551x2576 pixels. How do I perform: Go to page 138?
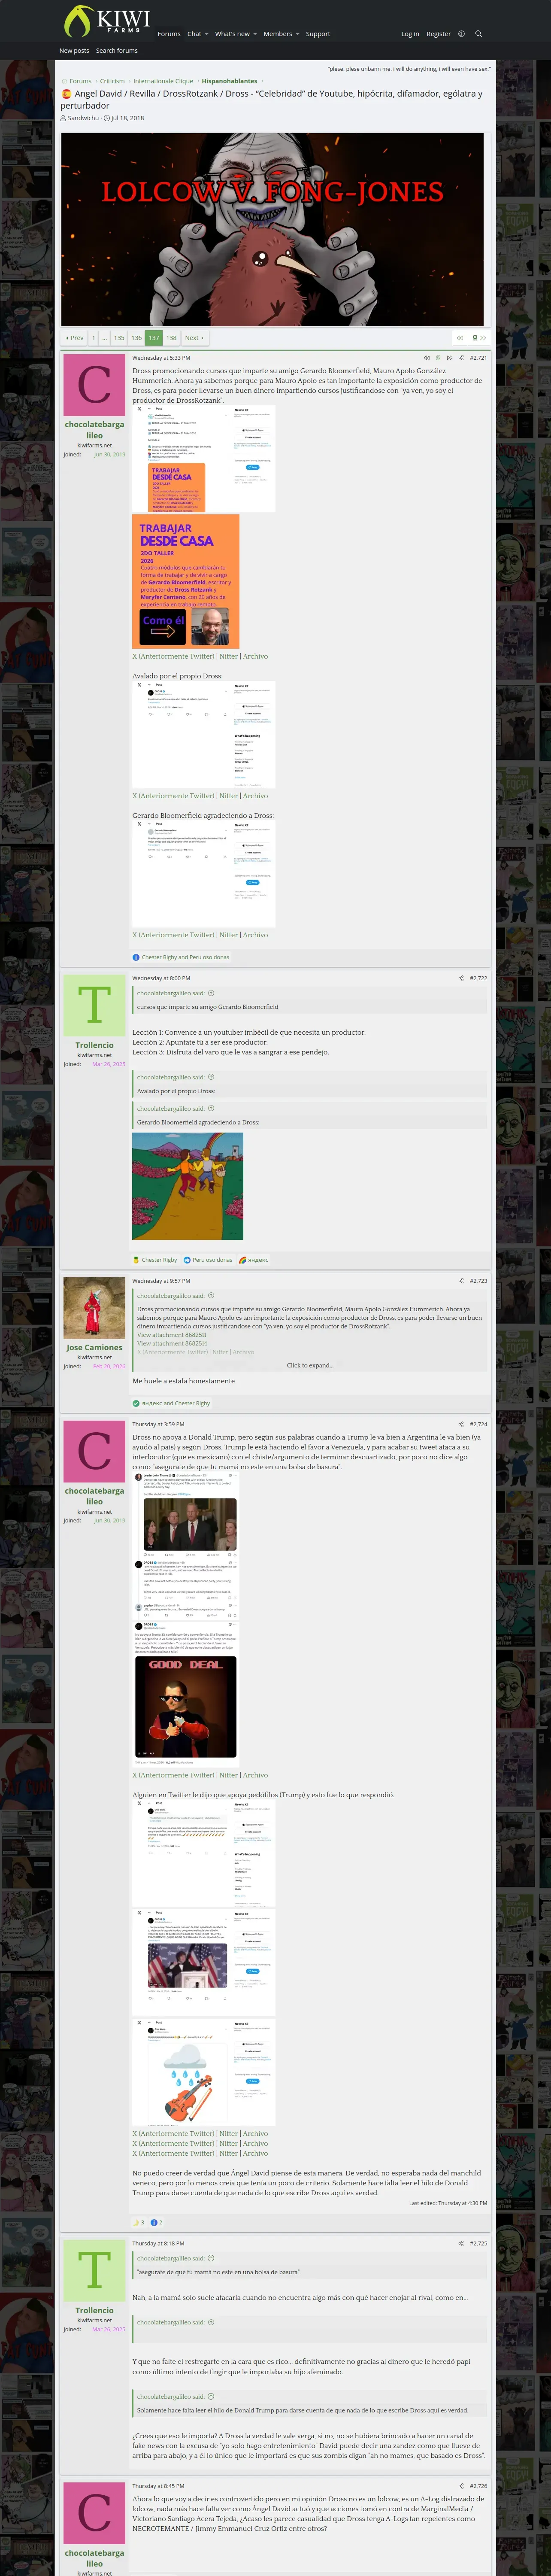(x=171, y=338)
